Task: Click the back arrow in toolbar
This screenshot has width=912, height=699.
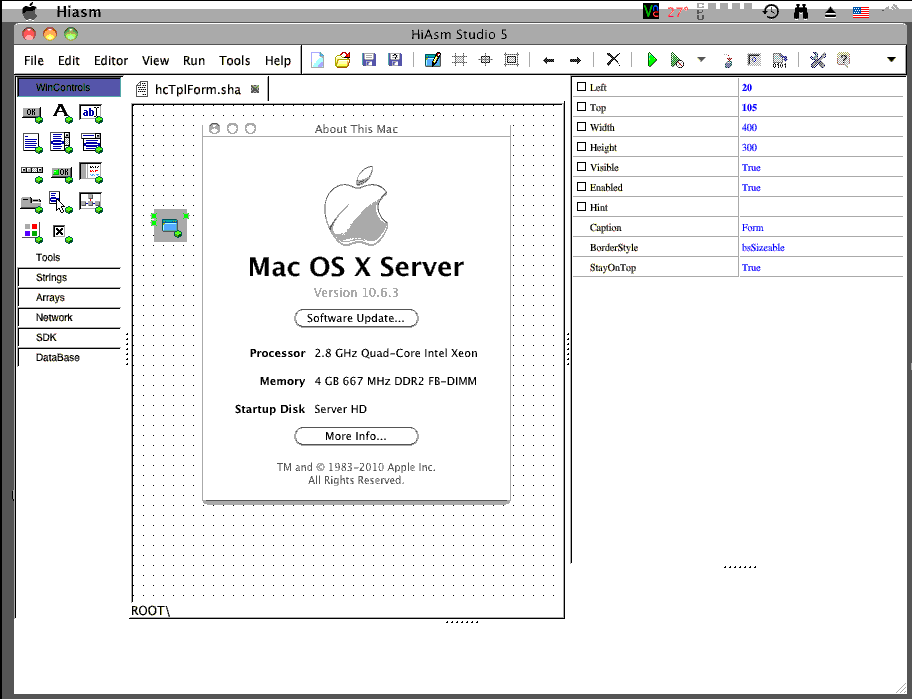Action: pyautogui.click(x=548, y=60)
